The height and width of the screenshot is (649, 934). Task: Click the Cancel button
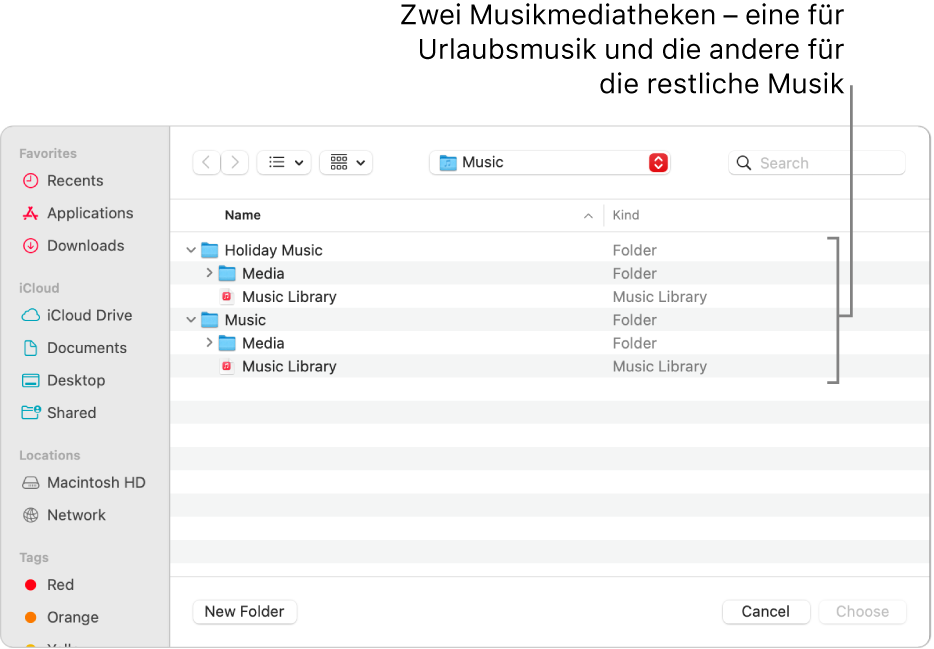tap(766, 611)
